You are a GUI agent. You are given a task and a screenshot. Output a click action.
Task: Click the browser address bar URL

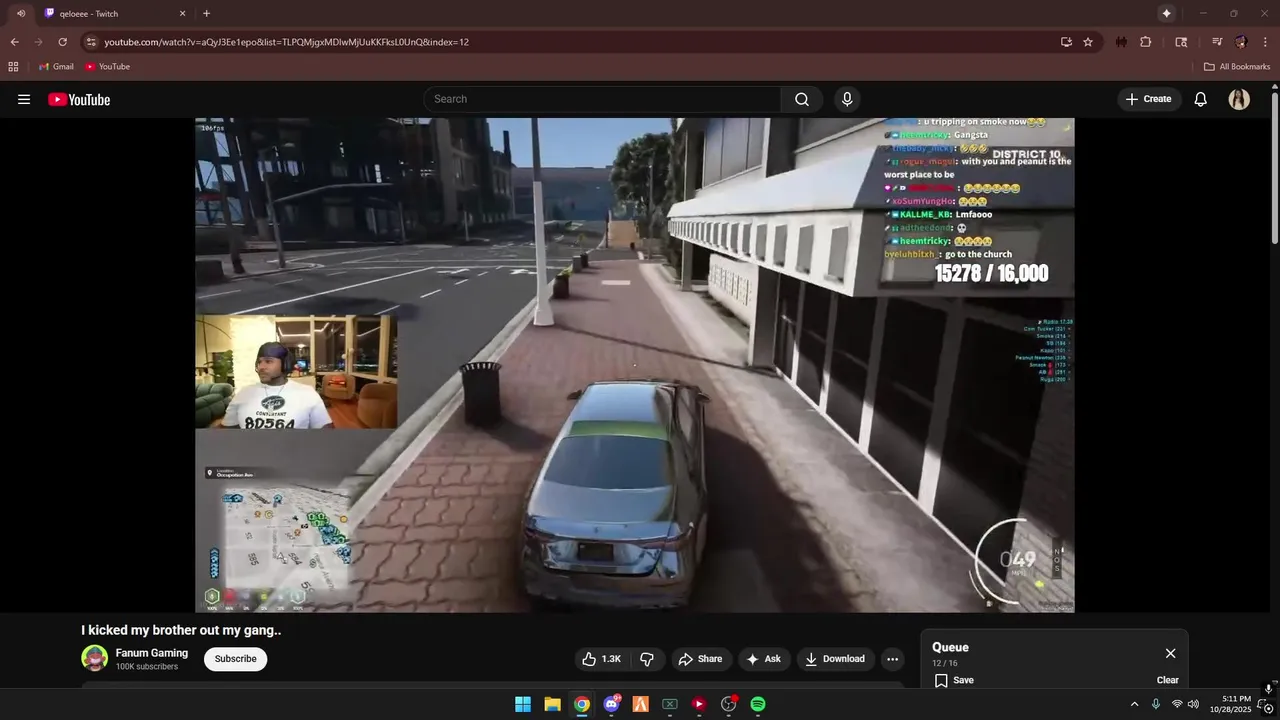point(287,42)
